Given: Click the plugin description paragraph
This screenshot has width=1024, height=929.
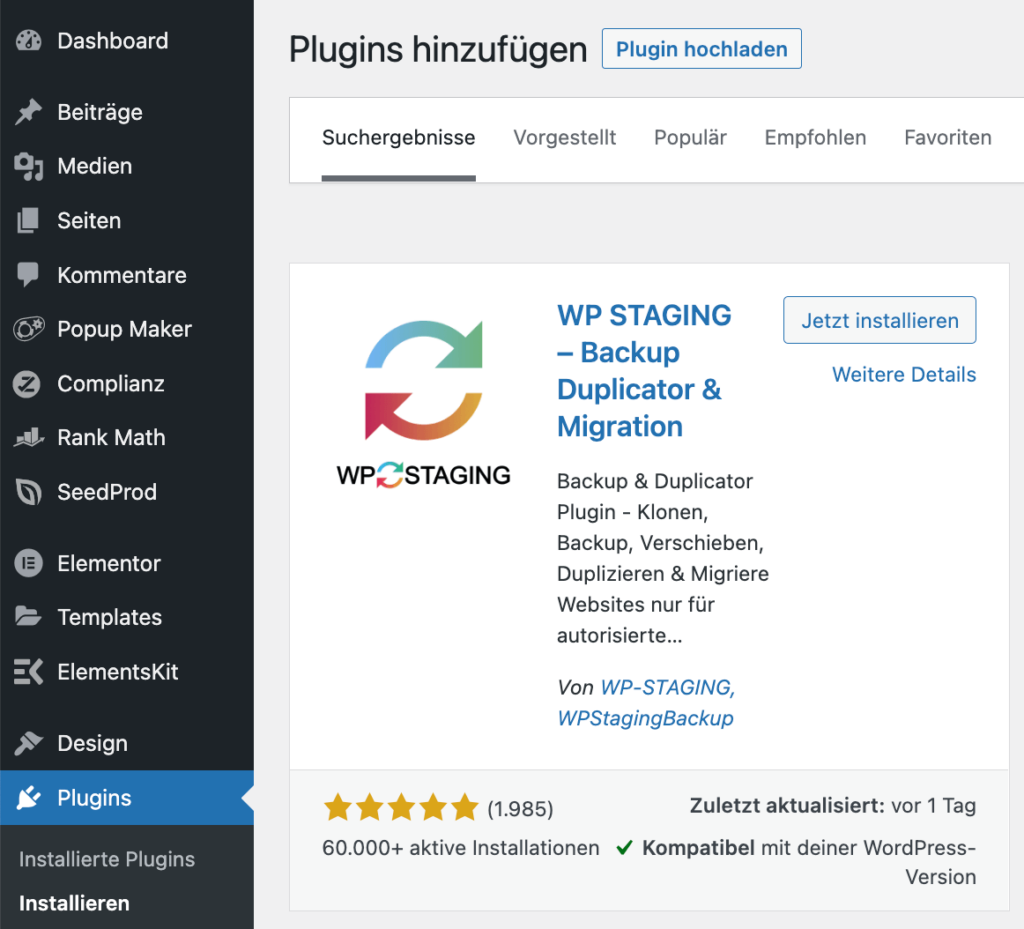Looking at the screenshot, I should (663, 558).
